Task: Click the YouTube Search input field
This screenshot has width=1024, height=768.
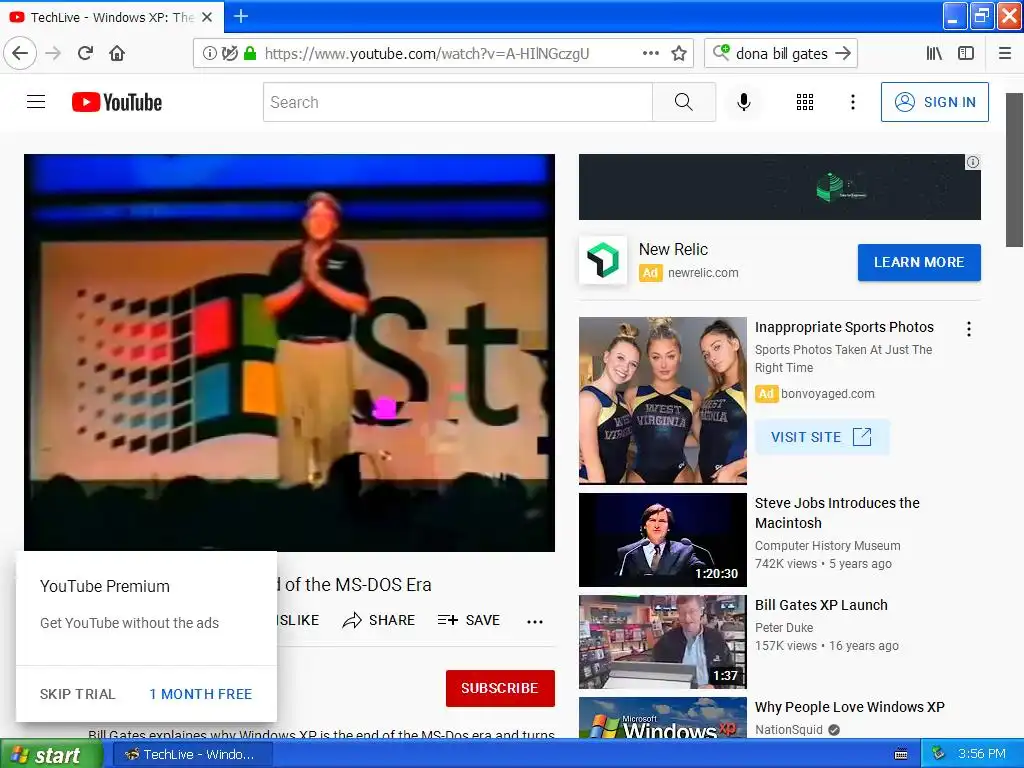Action: point(458,102)
